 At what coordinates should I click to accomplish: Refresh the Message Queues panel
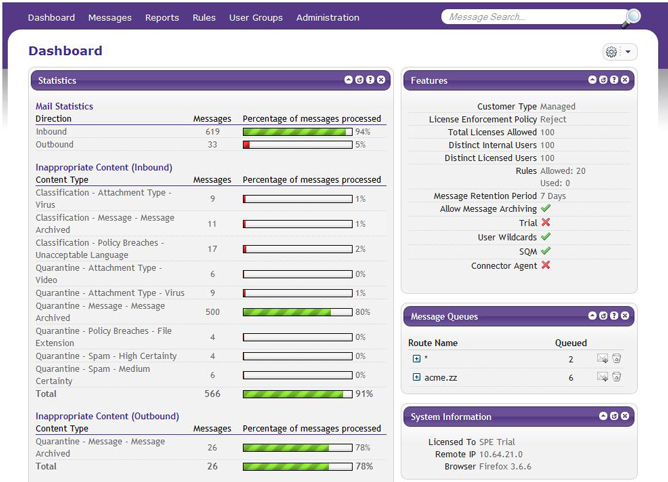pos(603,316)
